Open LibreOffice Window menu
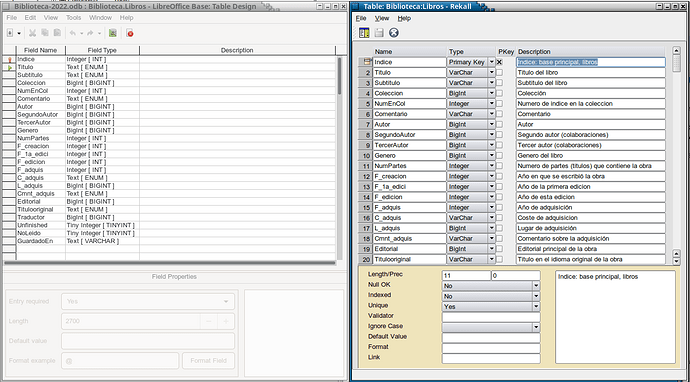Screen dimensions: 690x382 tap(100, 18)
